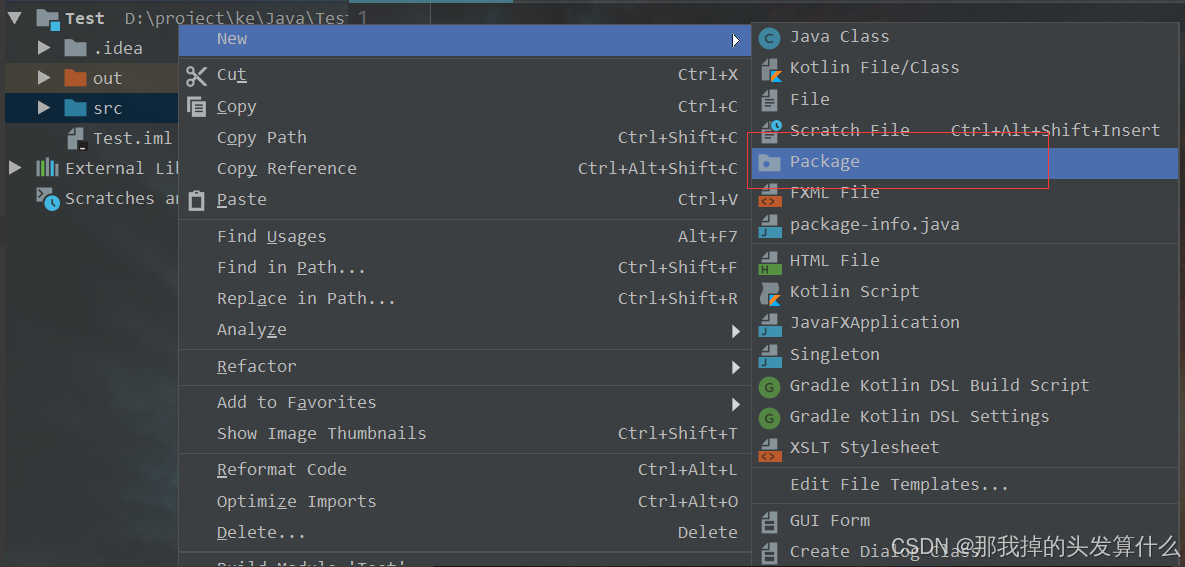This screenshot has height=567, width=1185.
Task: Expand the src folder arrow
Action: 44,108
